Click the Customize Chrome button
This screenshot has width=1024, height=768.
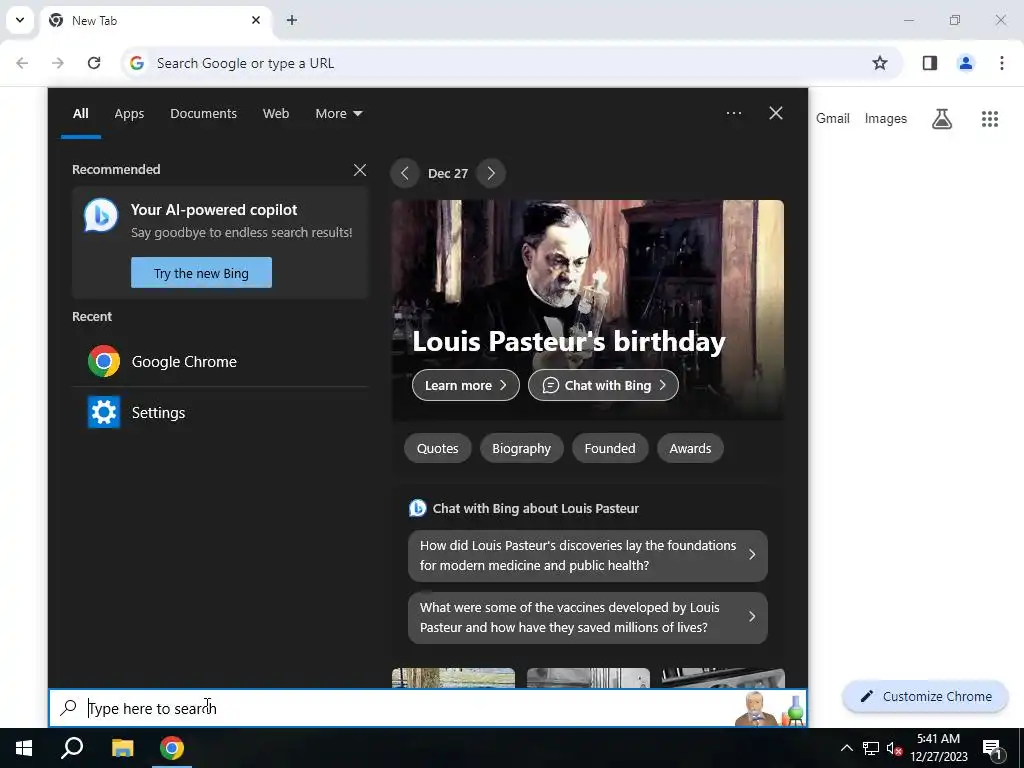(925, 696)
